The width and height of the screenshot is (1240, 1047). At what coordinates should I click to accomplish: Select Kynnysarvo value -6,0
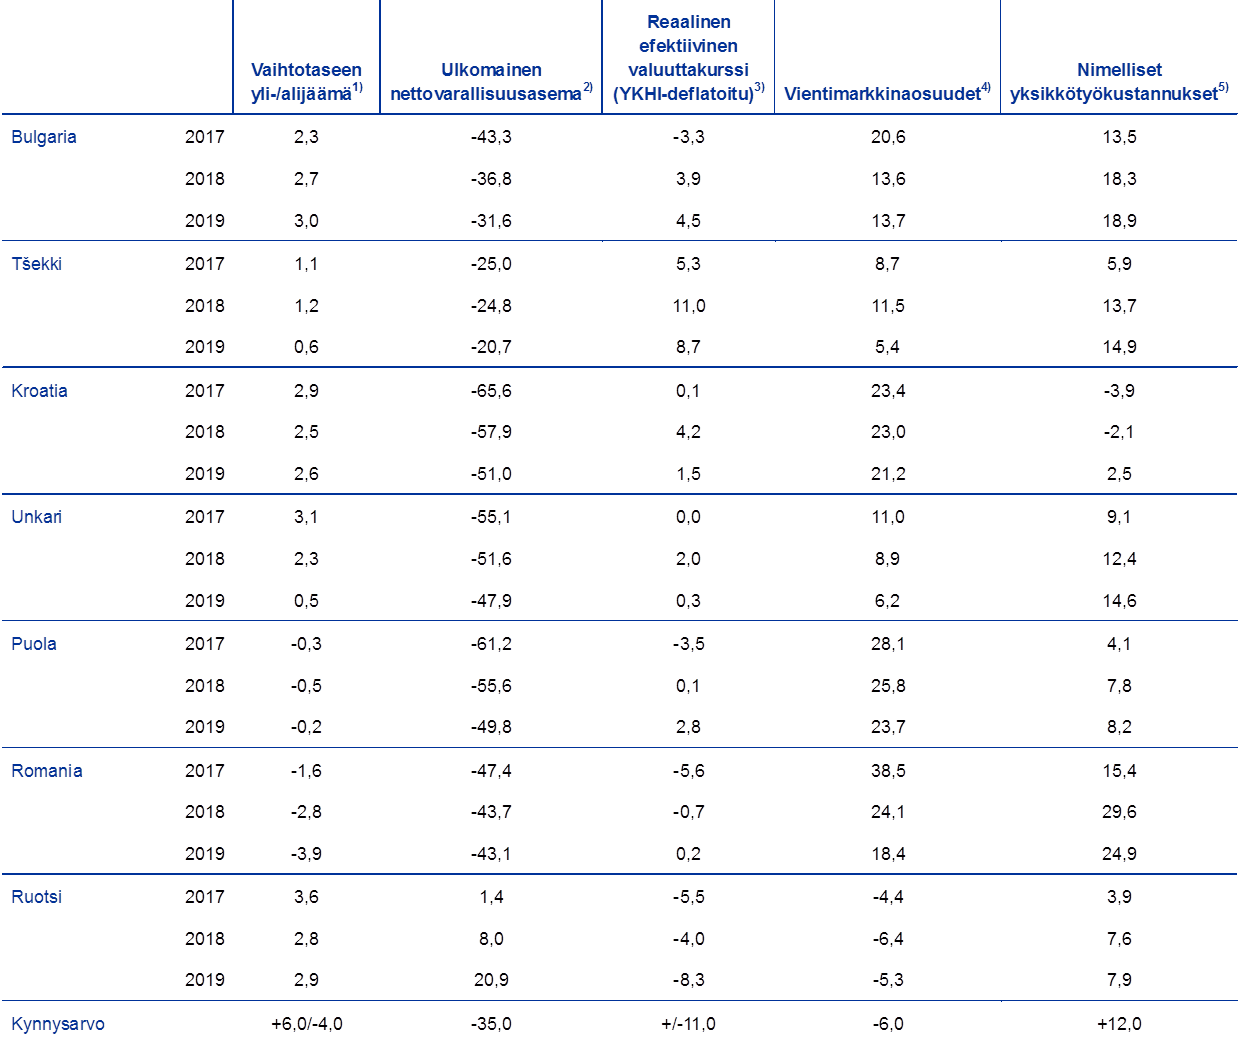(888, 1024)
